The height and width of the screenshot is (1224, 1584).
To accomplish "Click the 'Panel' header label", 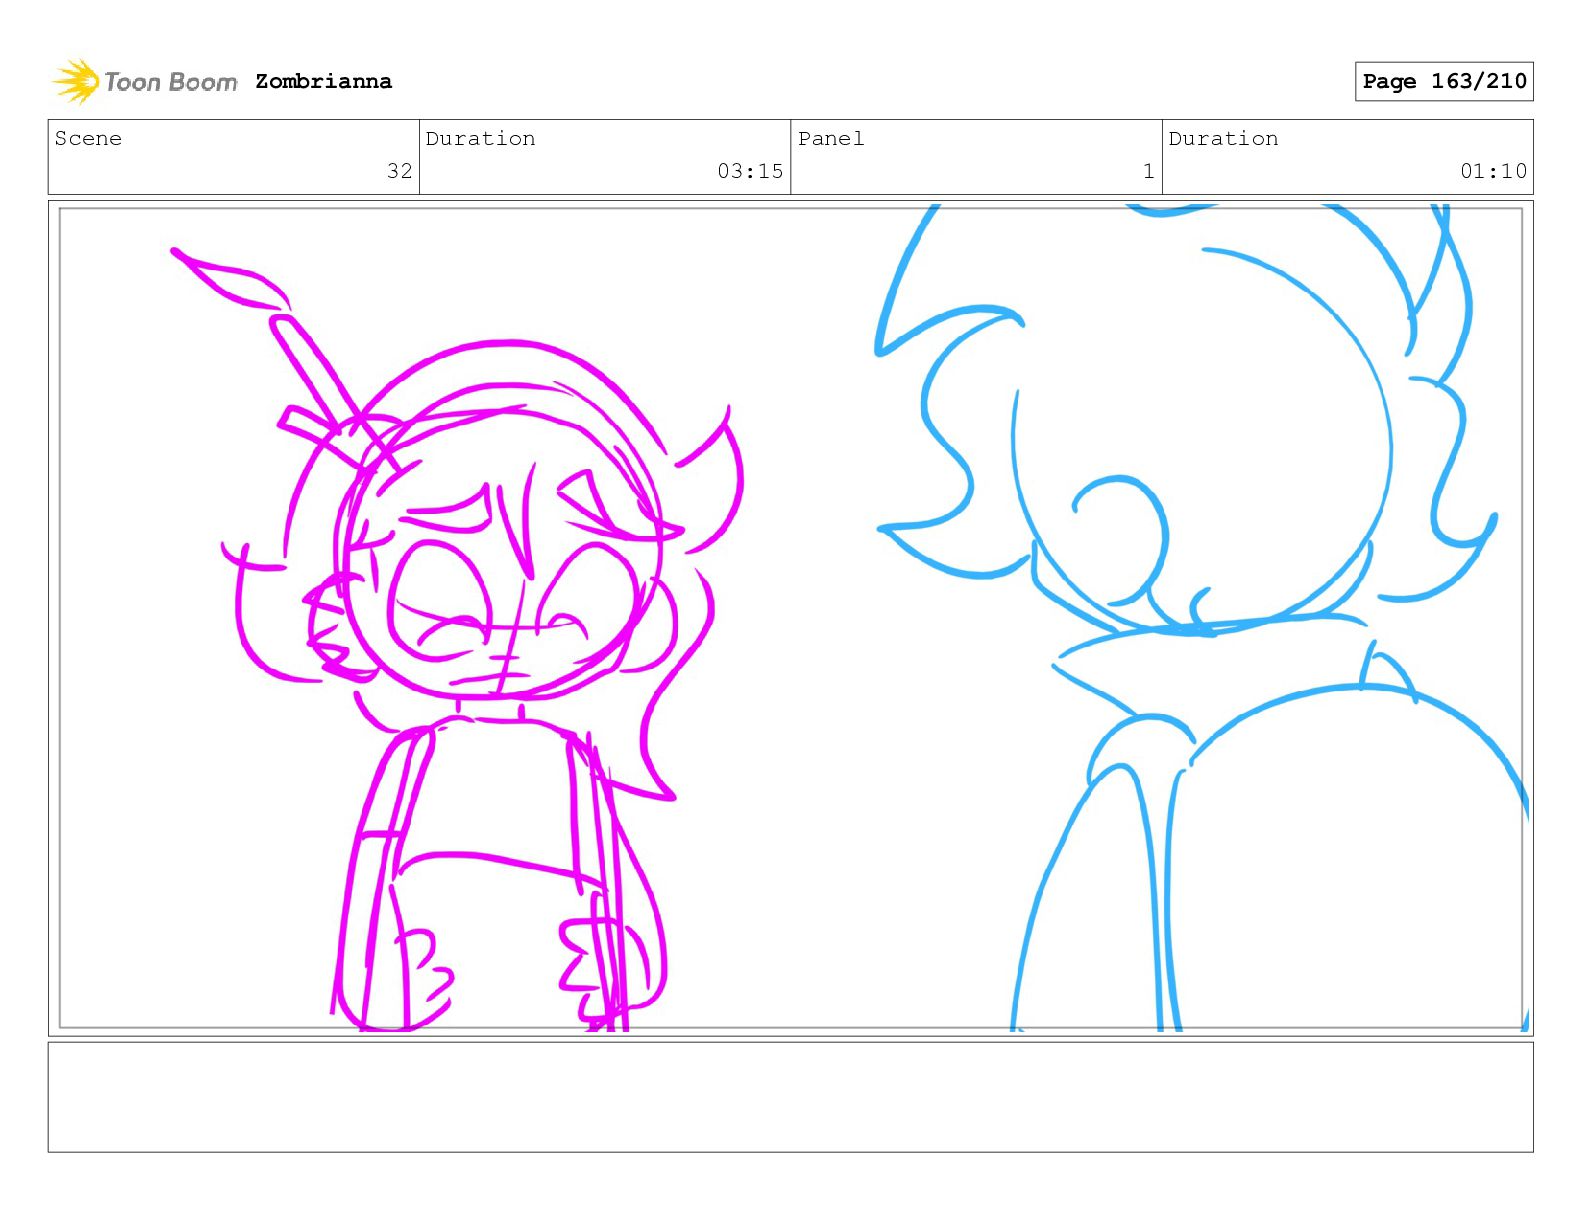I will (x=831, y=138).
